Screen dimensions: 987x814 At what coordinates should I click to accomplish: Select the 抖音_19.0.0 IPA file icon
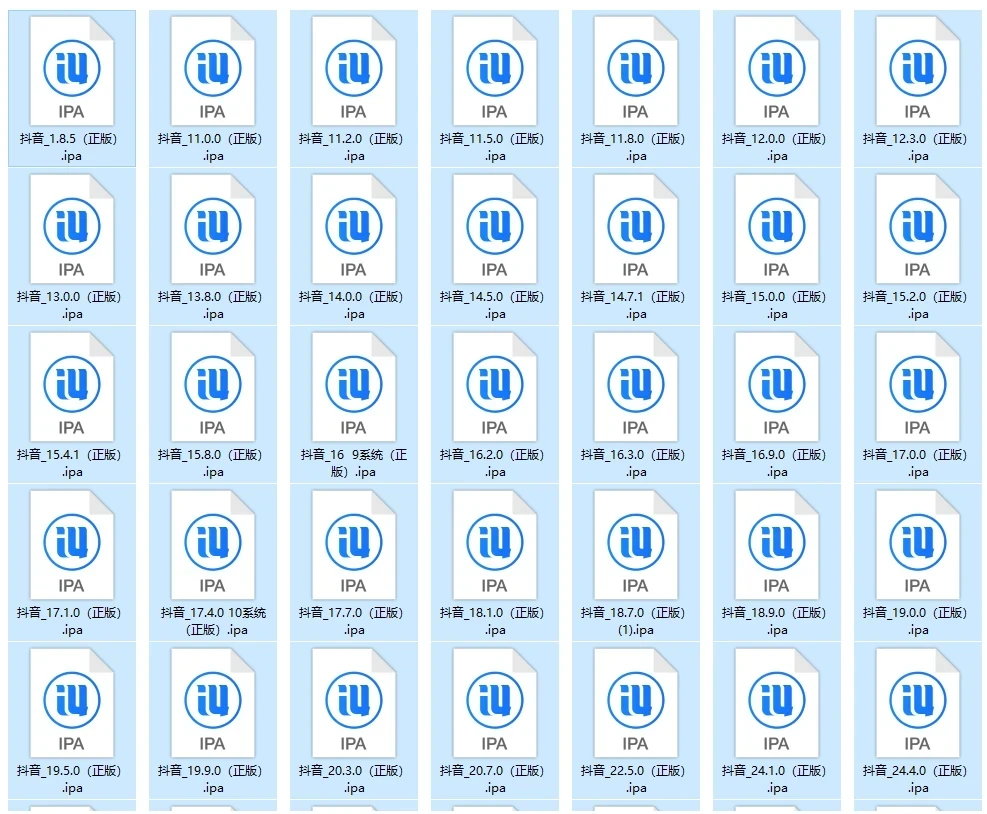tap(918, 545)
